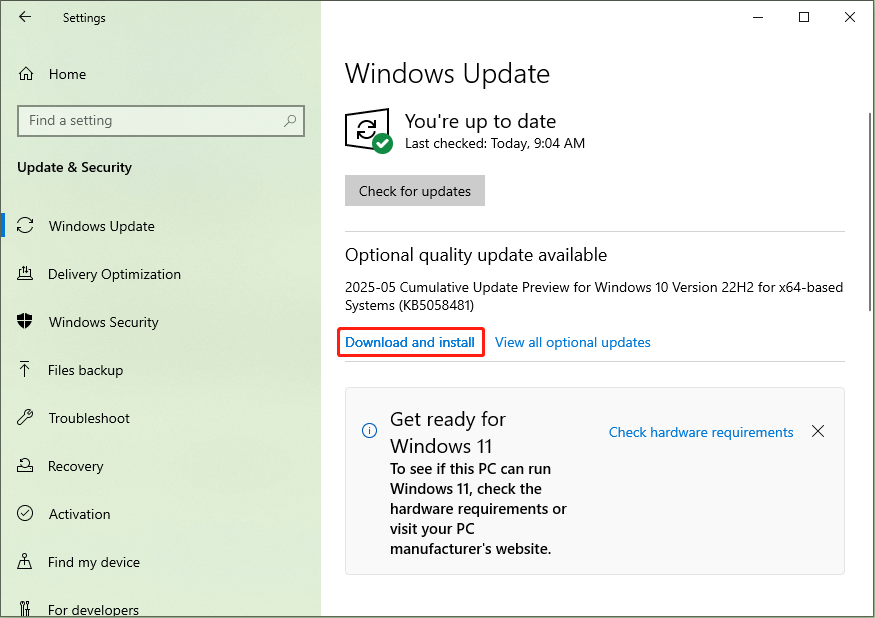
Task: Click Check hardware requirements link
Action: [x=700, y=432]
